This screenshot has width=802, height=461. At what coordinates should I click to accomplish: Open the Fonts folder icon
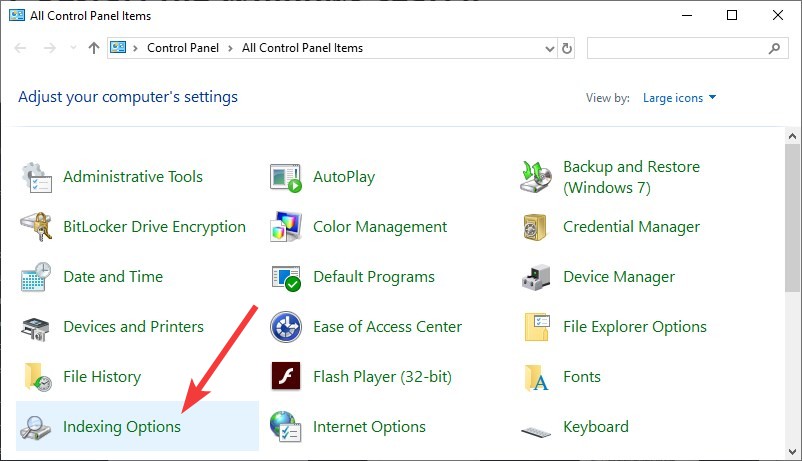click(536, 378)
